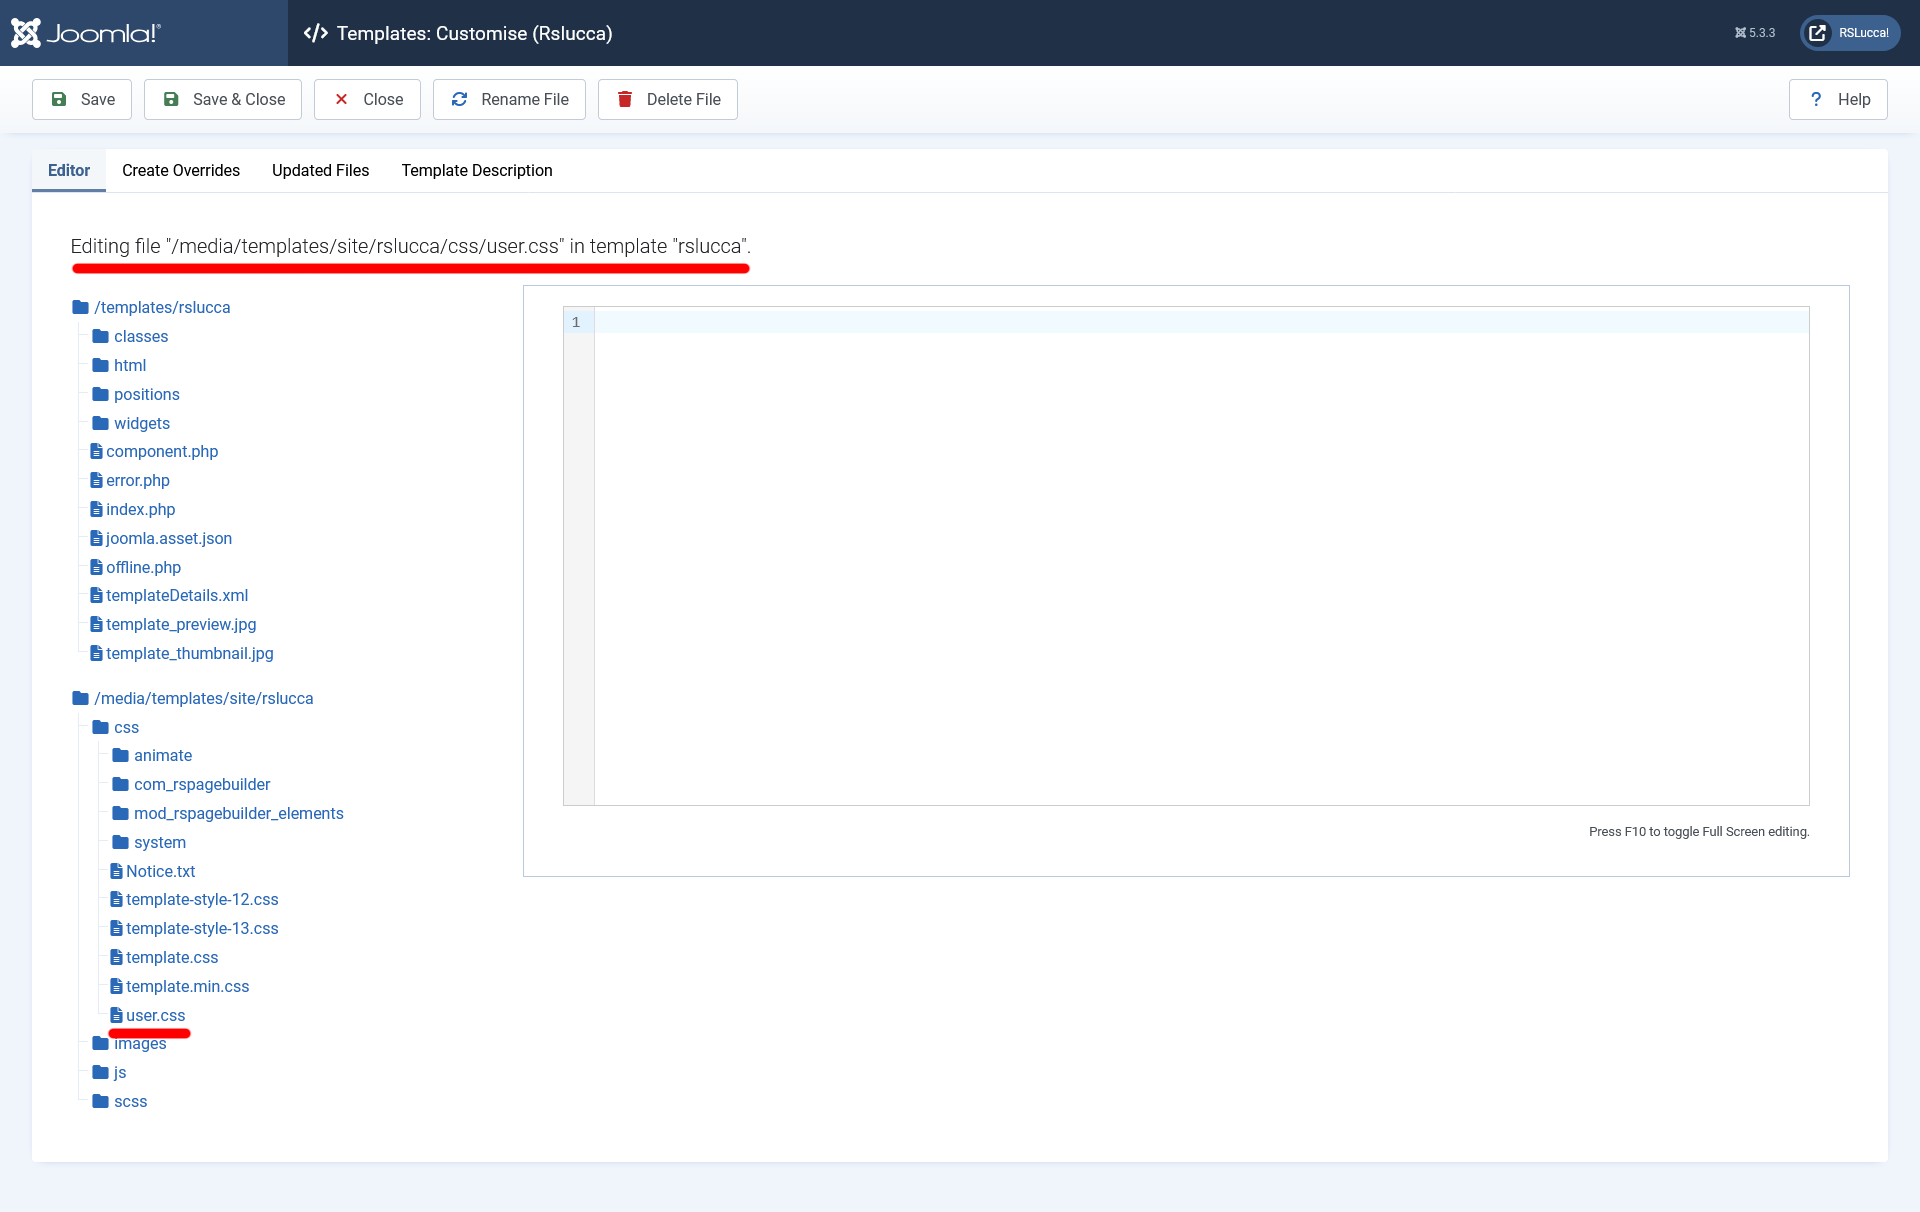Switch to Template Description tab
The width and height of the screenshot is (1920, 1212).
tap(477, 170)
